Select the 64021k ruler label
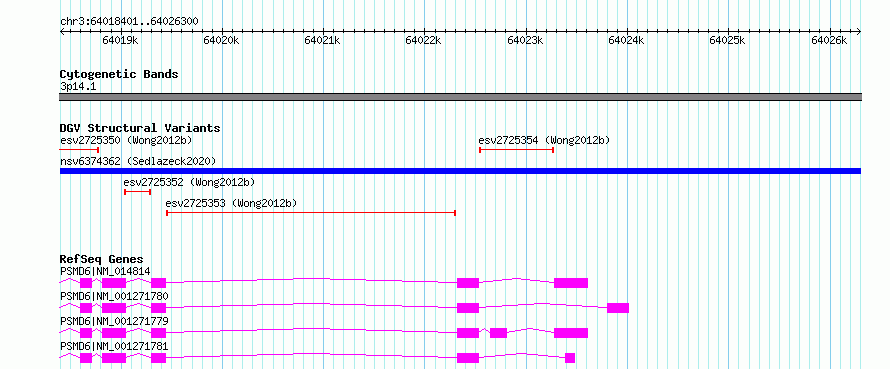Screen dimensions: 890x369 322,41
